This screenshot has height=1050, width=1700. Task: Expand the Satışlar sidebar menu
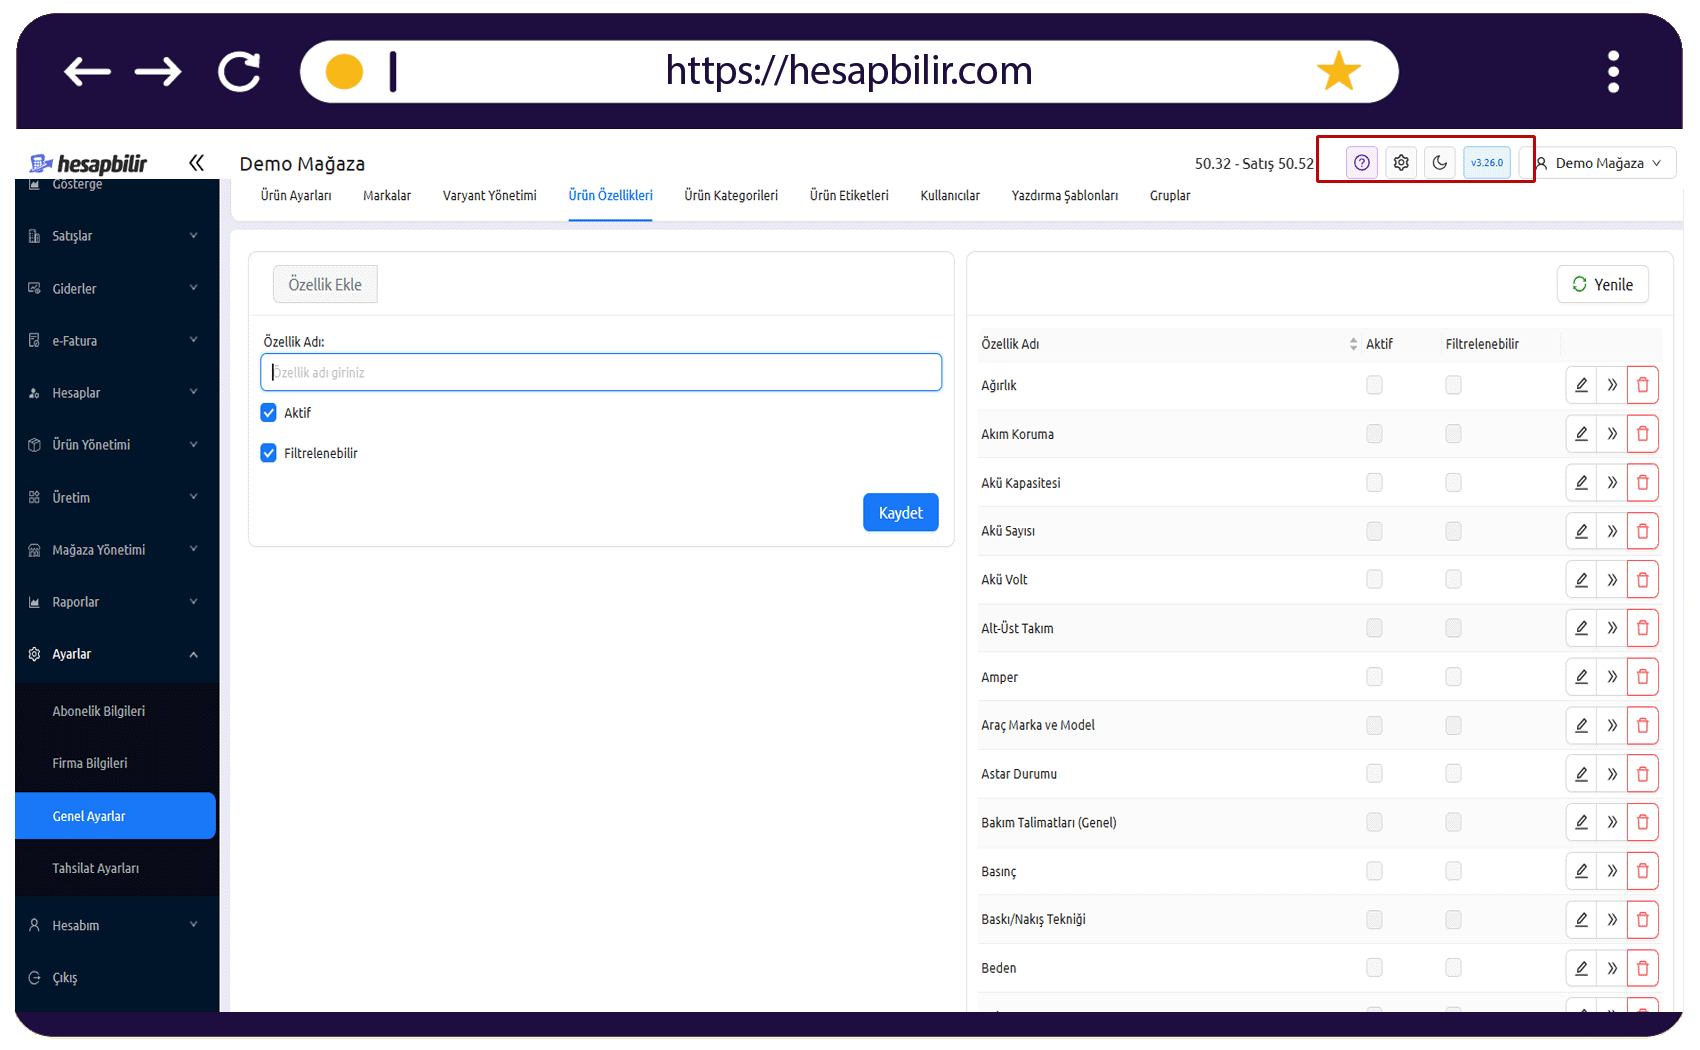[x=115, y=236]
